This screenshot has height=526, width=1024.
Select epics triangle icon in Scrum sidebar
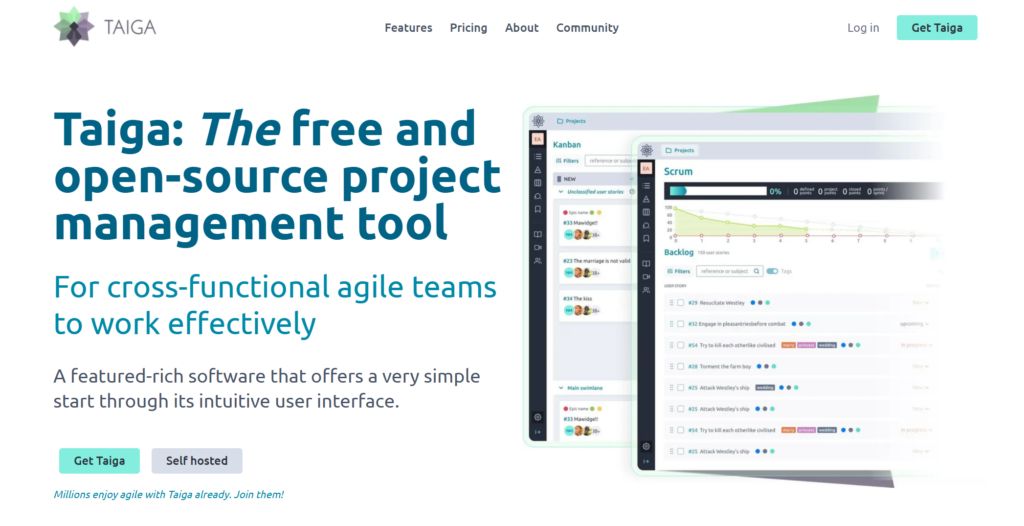(x=646, y=199)
